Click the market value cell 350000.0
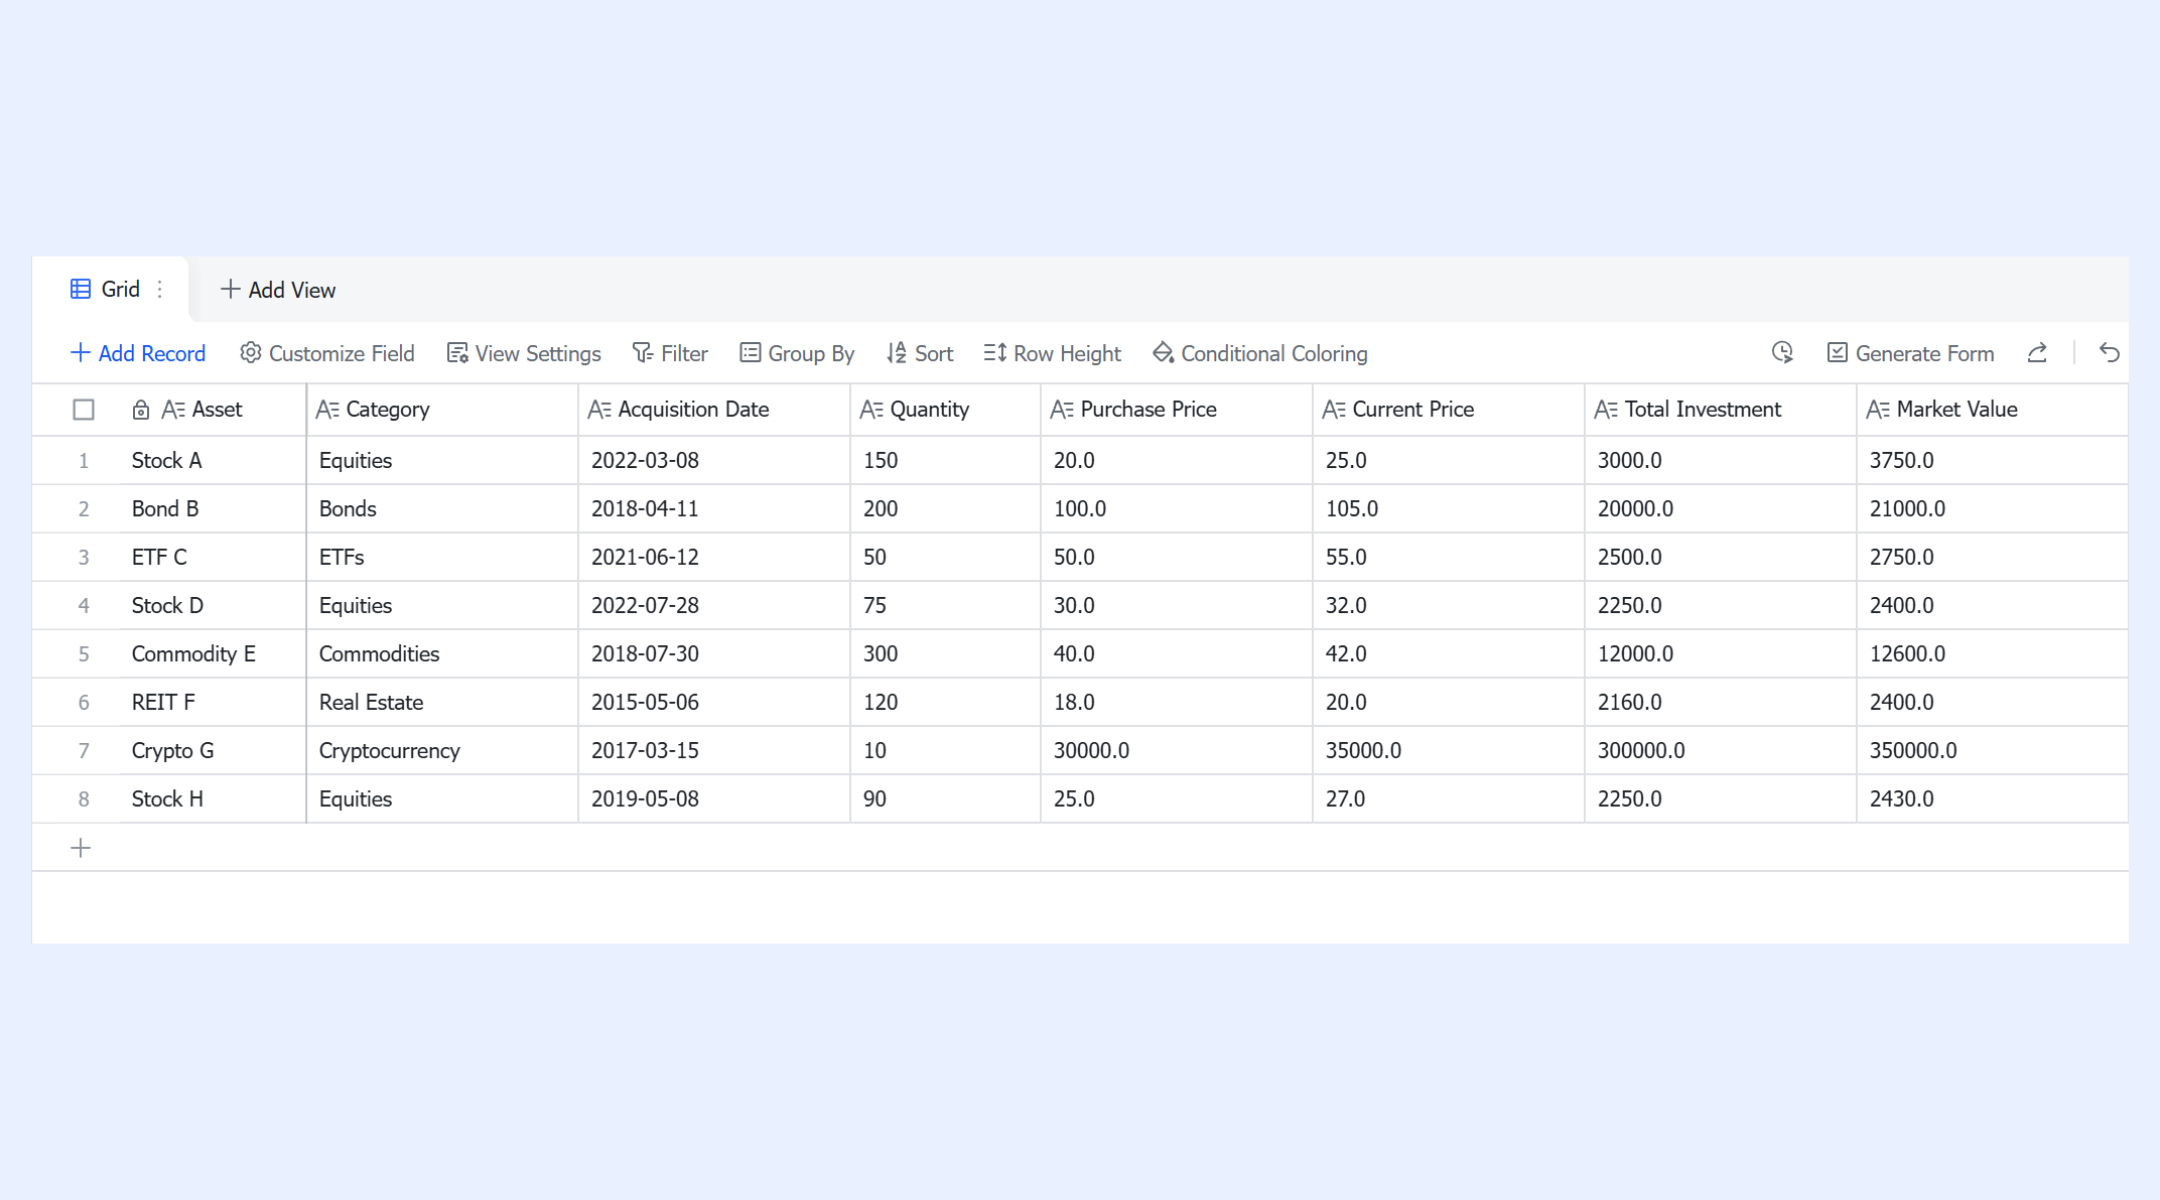The image size is (2160, 1200). click(1992, 751)
